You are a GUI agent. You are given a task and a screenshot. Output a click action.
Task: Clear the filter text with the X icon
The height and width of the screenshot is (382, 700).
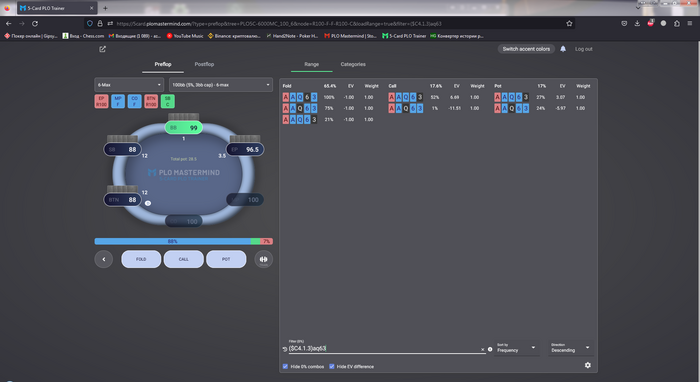[482, 349]
